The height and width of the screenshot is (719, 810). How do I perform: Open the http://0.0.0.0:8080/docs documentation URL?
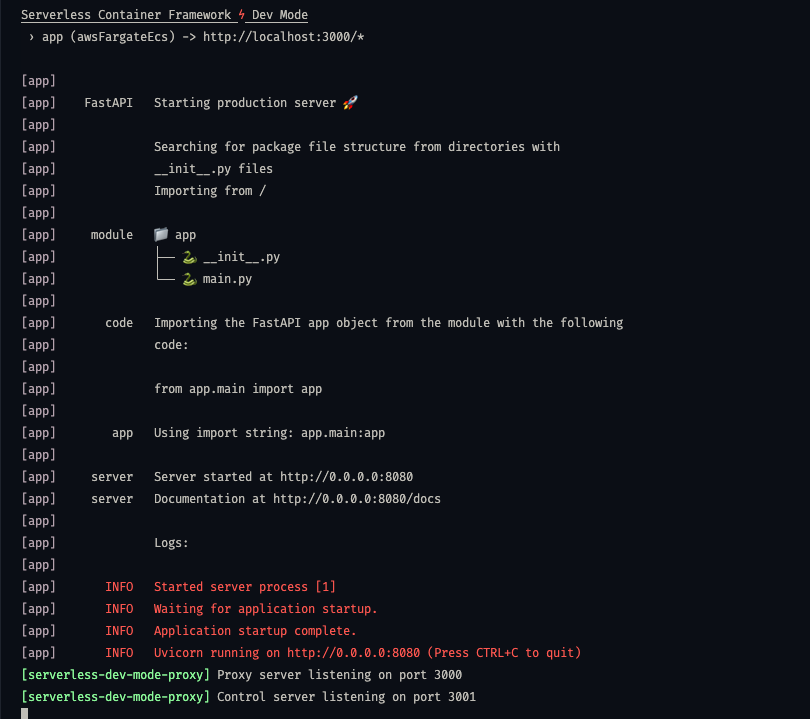(356, 499)
